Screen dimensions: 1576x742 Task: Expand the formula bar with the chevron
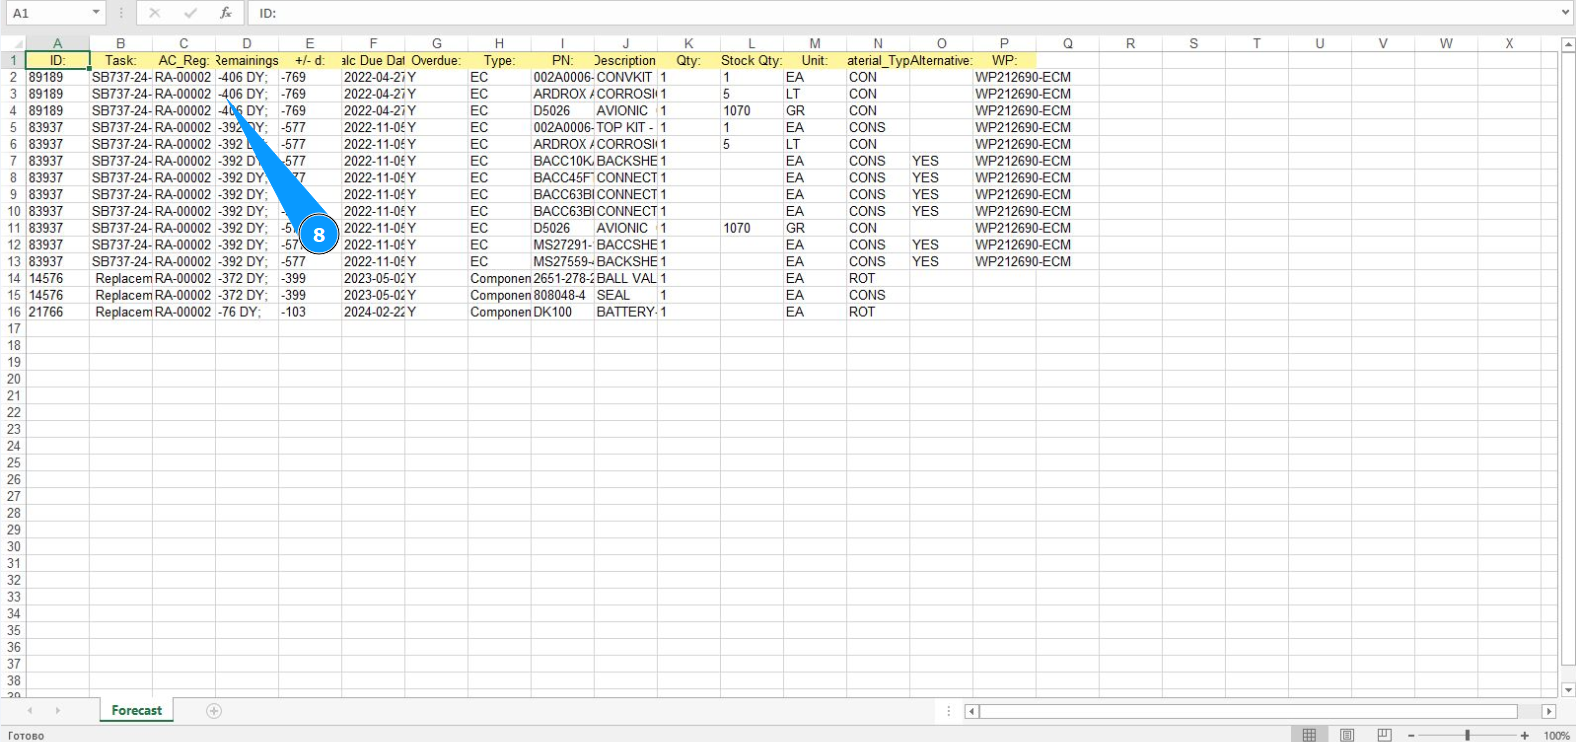(1566, 13)
